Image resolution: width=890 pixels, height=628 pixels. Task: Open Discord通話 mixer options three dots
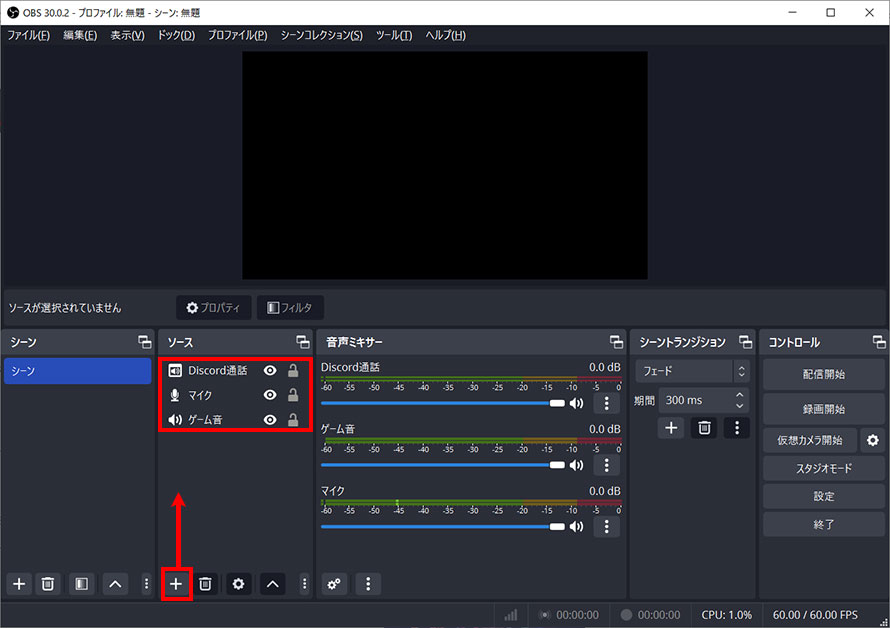606,403
